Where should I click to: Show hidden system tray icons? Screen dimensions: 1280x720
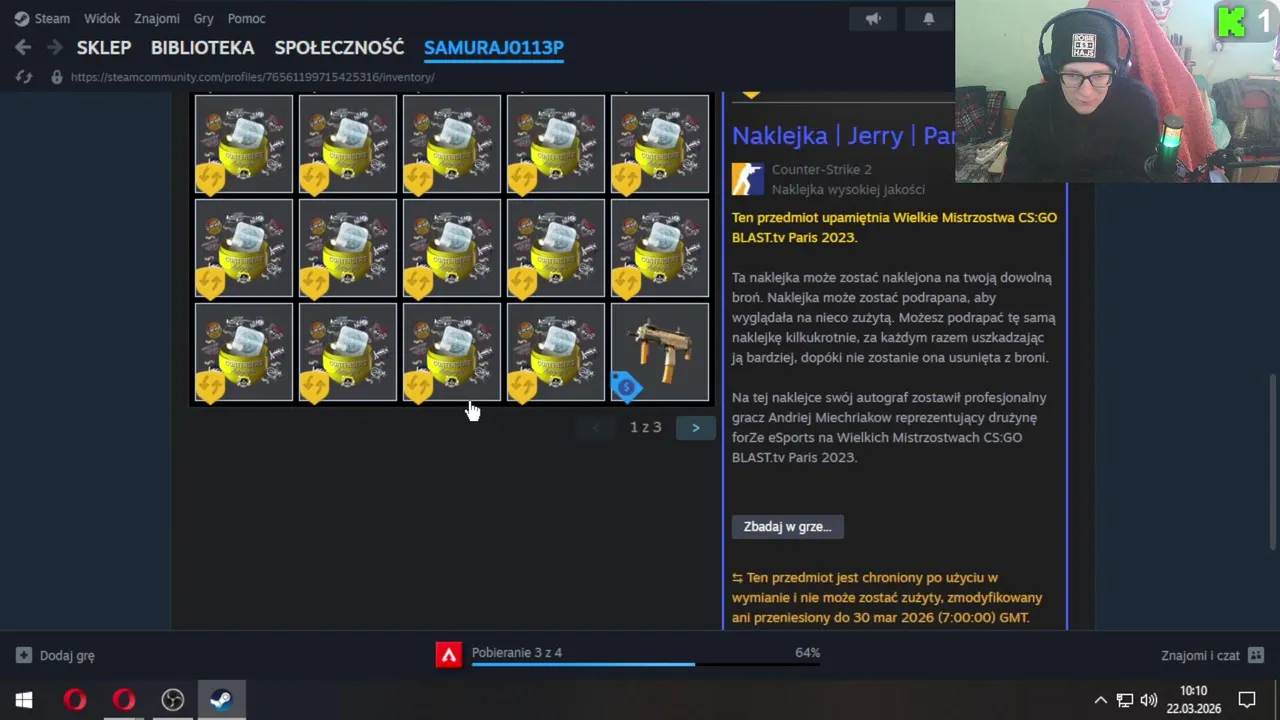[1100, 700]
